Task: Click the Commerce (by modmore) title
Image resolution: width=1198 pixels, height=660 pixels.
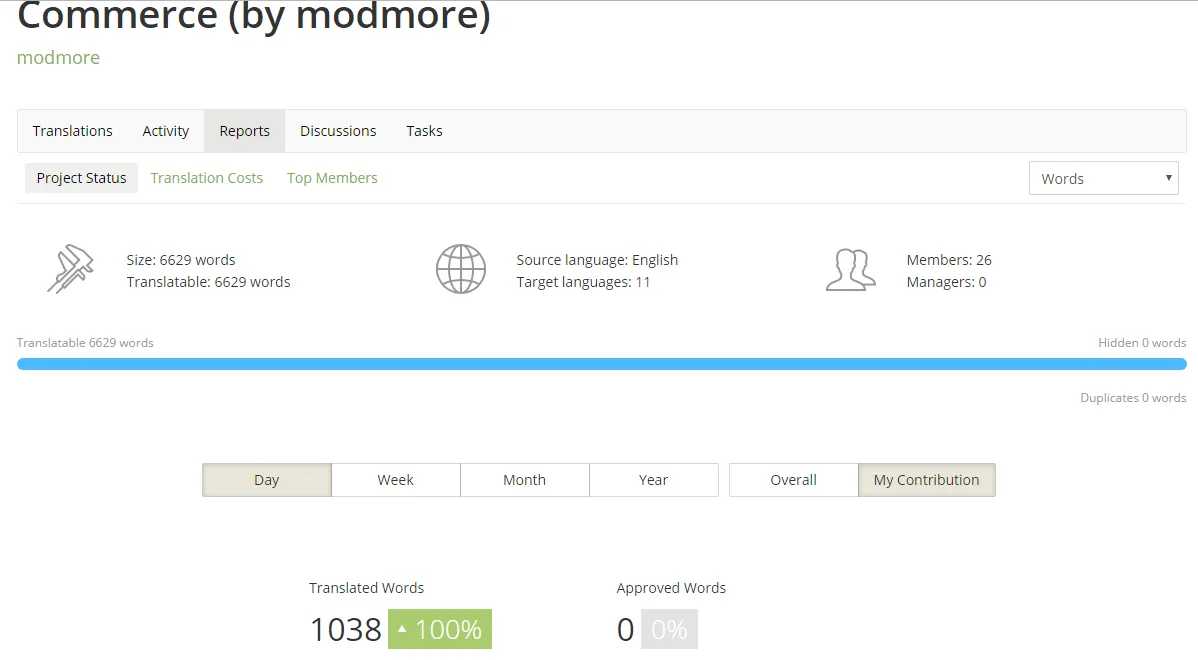Action: [254, 15]
